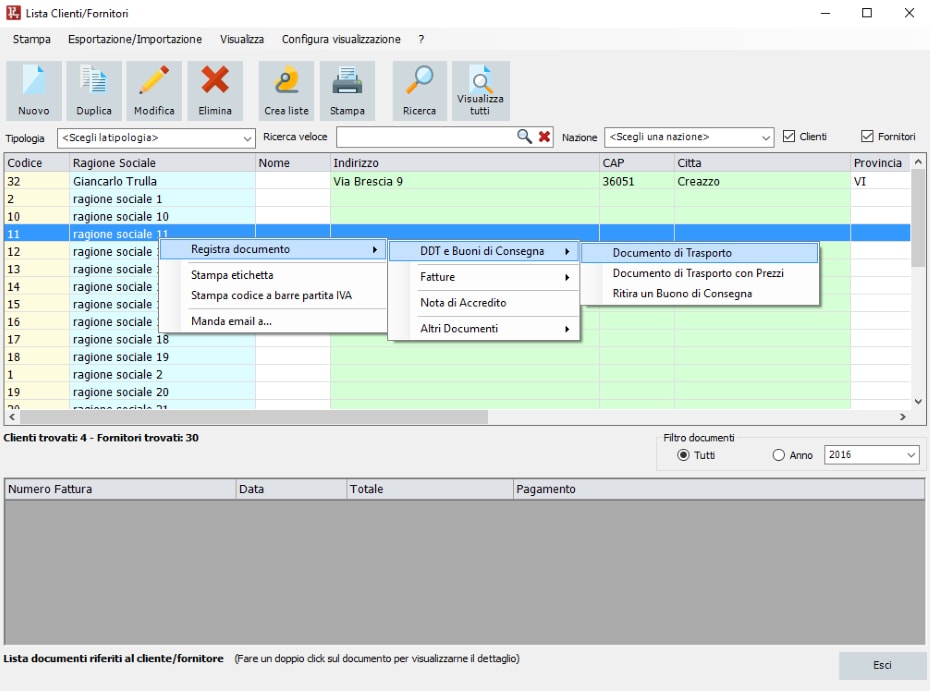Click DDT e Buoni di Consegna entry
Screen dimensions: 930x691
coord(483,251)
